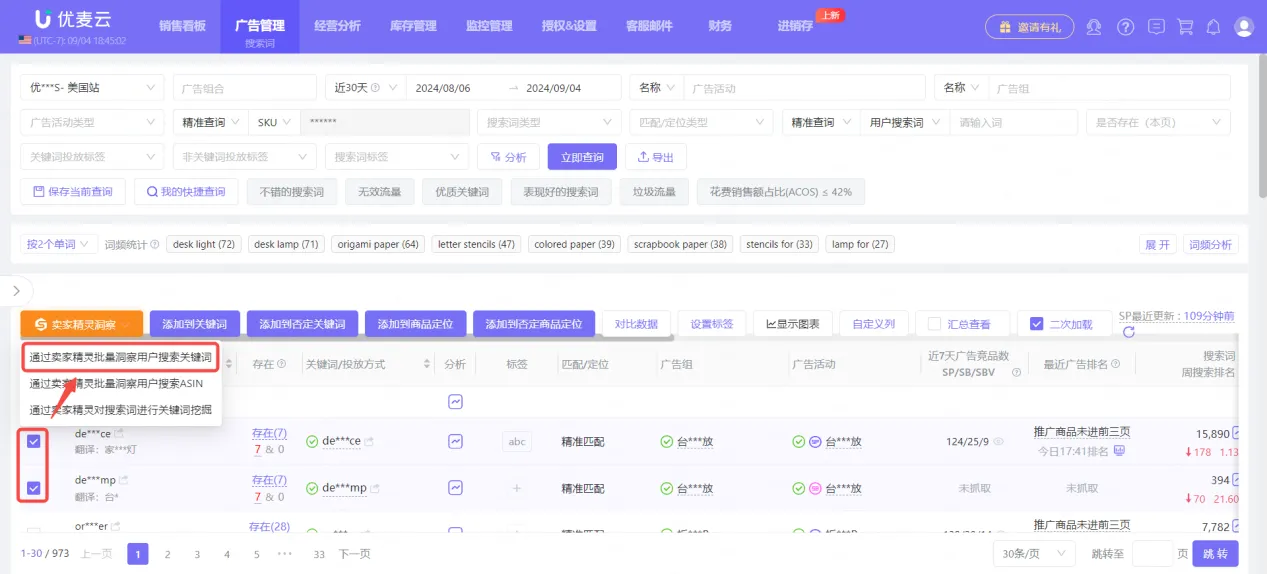
Task: Open the message feedback icon
Action: coord(1156,27)
